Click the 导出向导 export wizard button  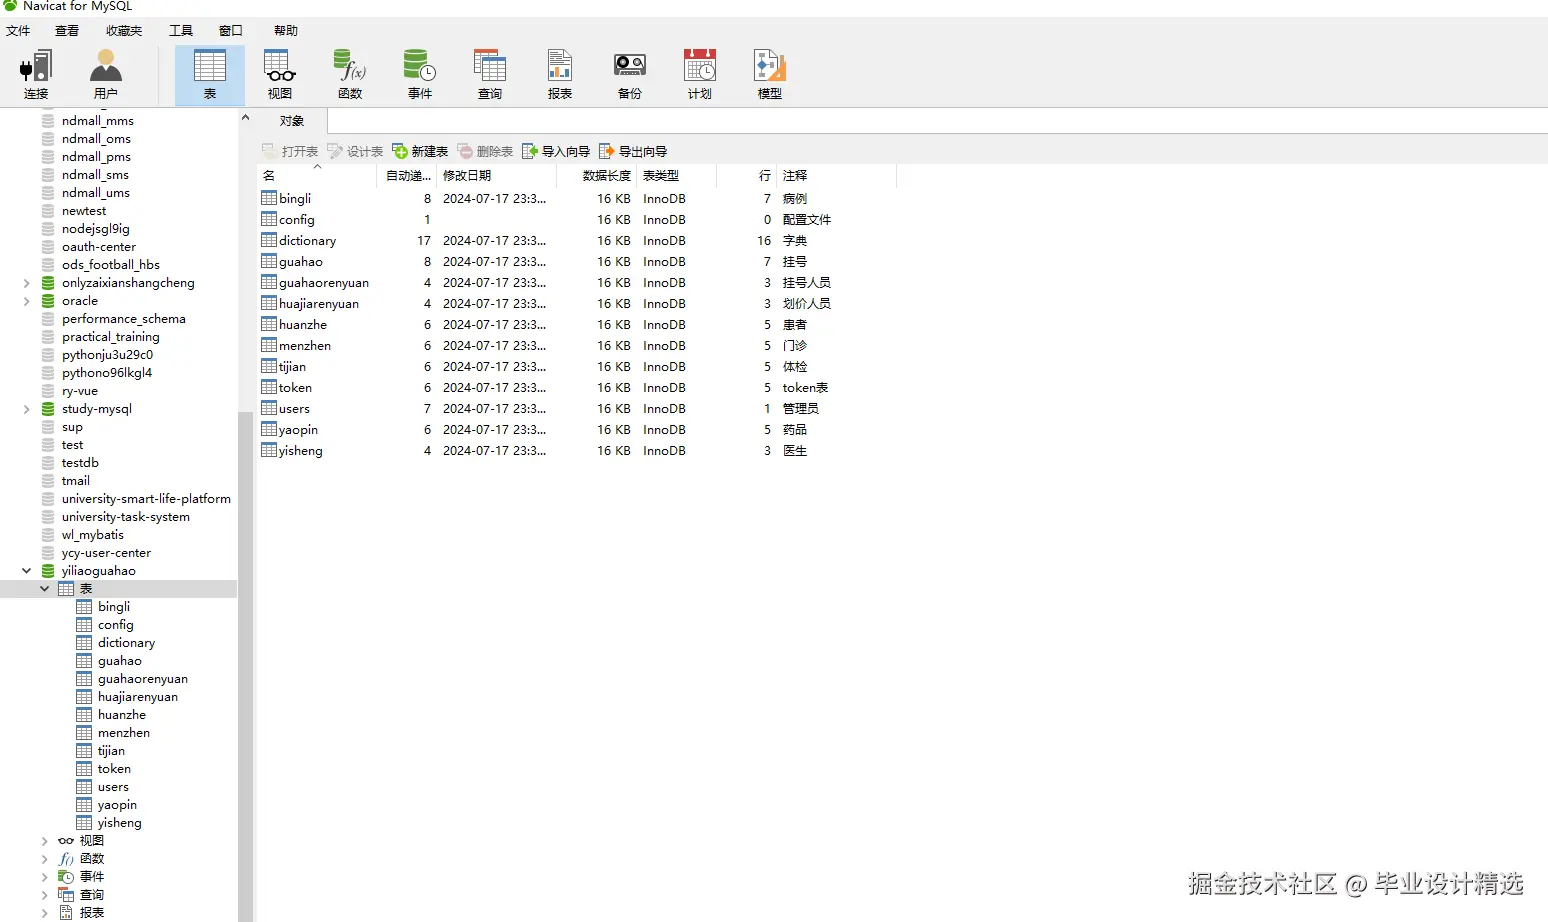point(633,151)
